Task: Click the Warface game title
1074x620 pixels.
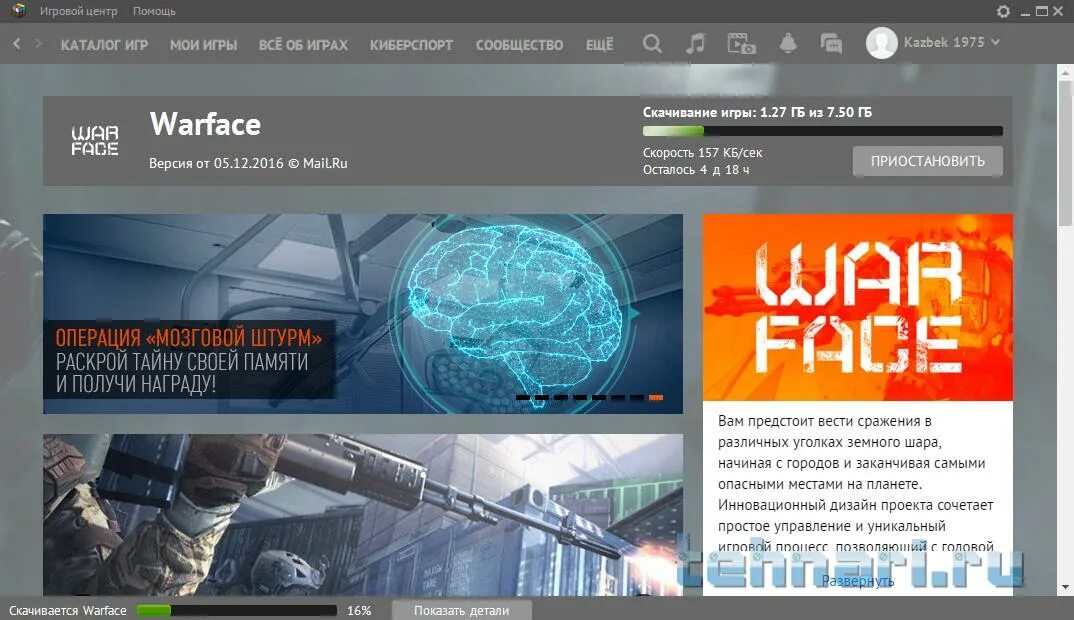Action: pyautogui.click(x=205, y=124)
